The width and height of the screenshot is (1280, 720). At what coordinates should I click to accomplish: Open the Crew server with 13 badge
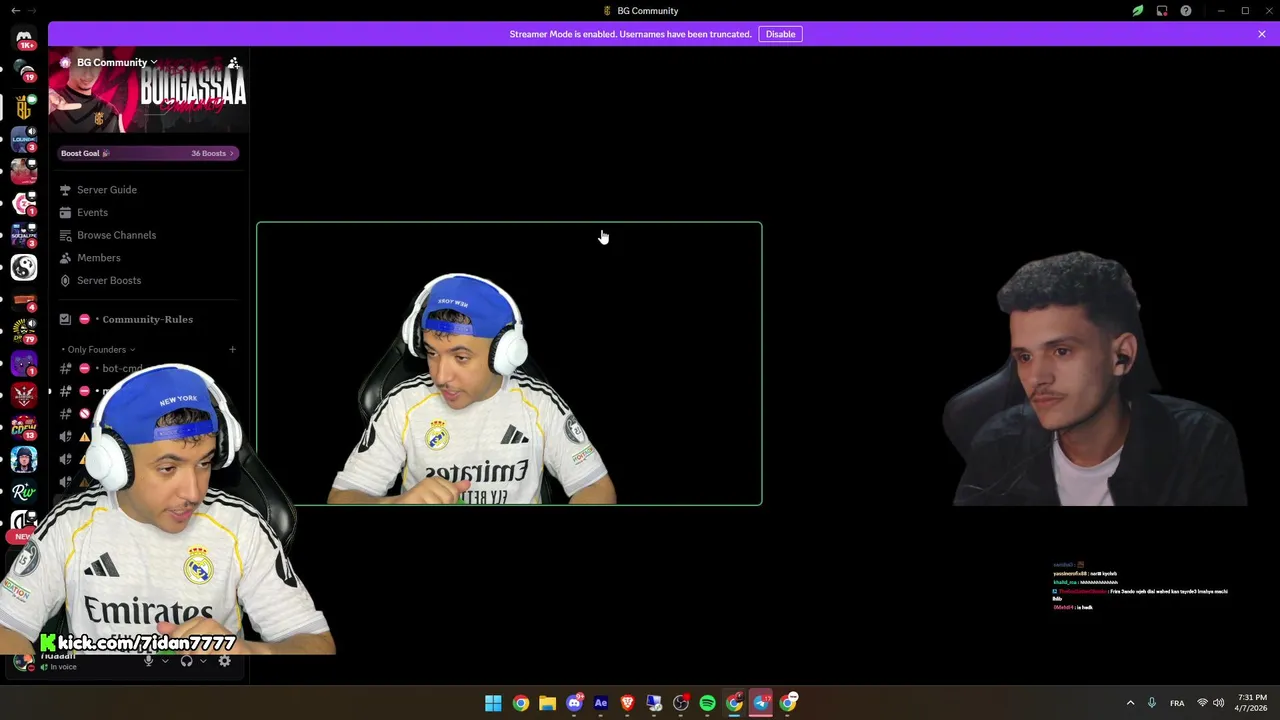24,427
